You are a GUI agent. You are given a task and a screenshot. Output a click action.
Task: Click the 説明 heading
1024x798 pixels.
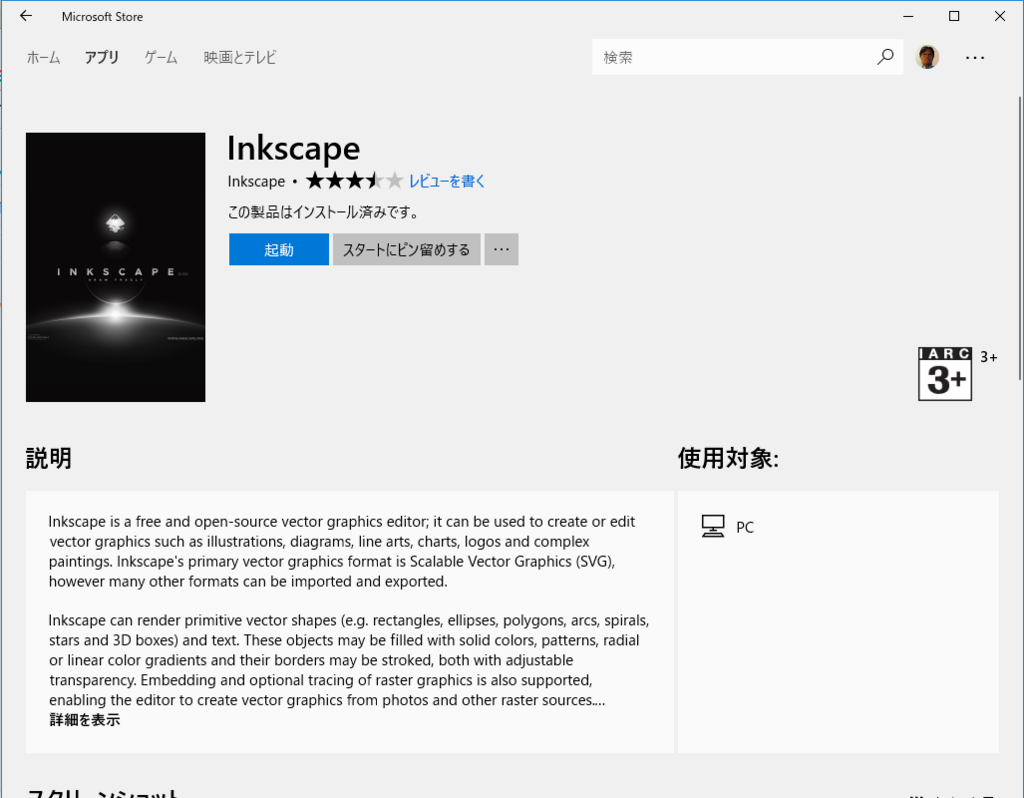49,458
